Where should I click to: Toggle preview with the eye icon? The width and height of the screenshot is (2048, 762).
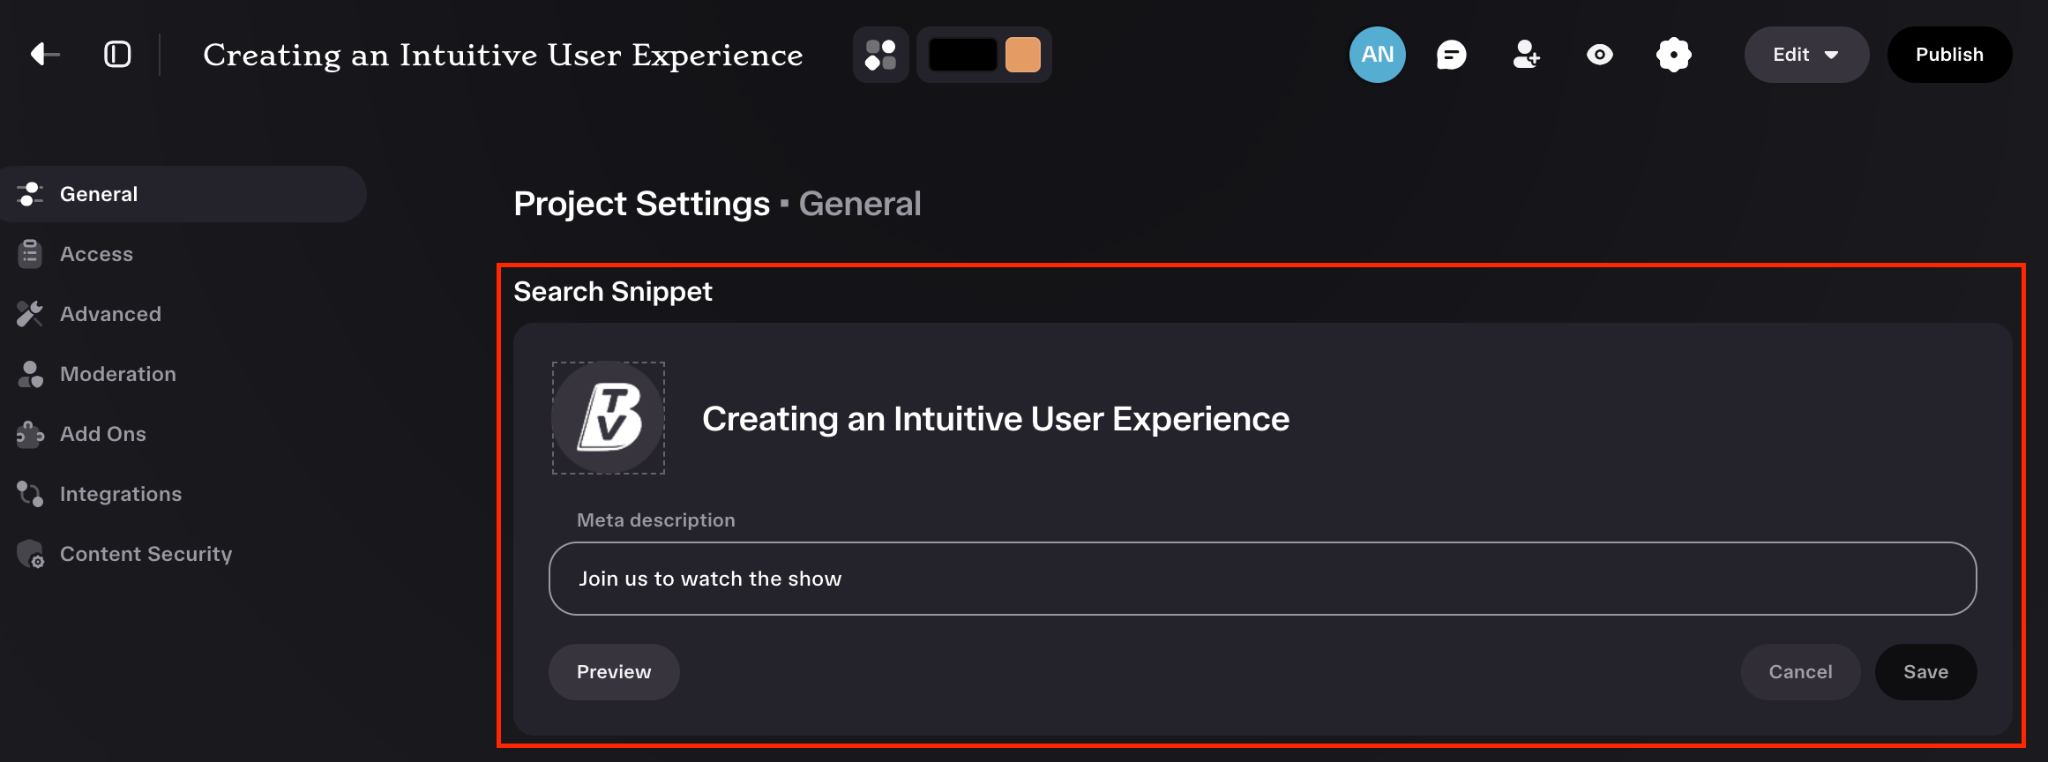pos(1600,55)
